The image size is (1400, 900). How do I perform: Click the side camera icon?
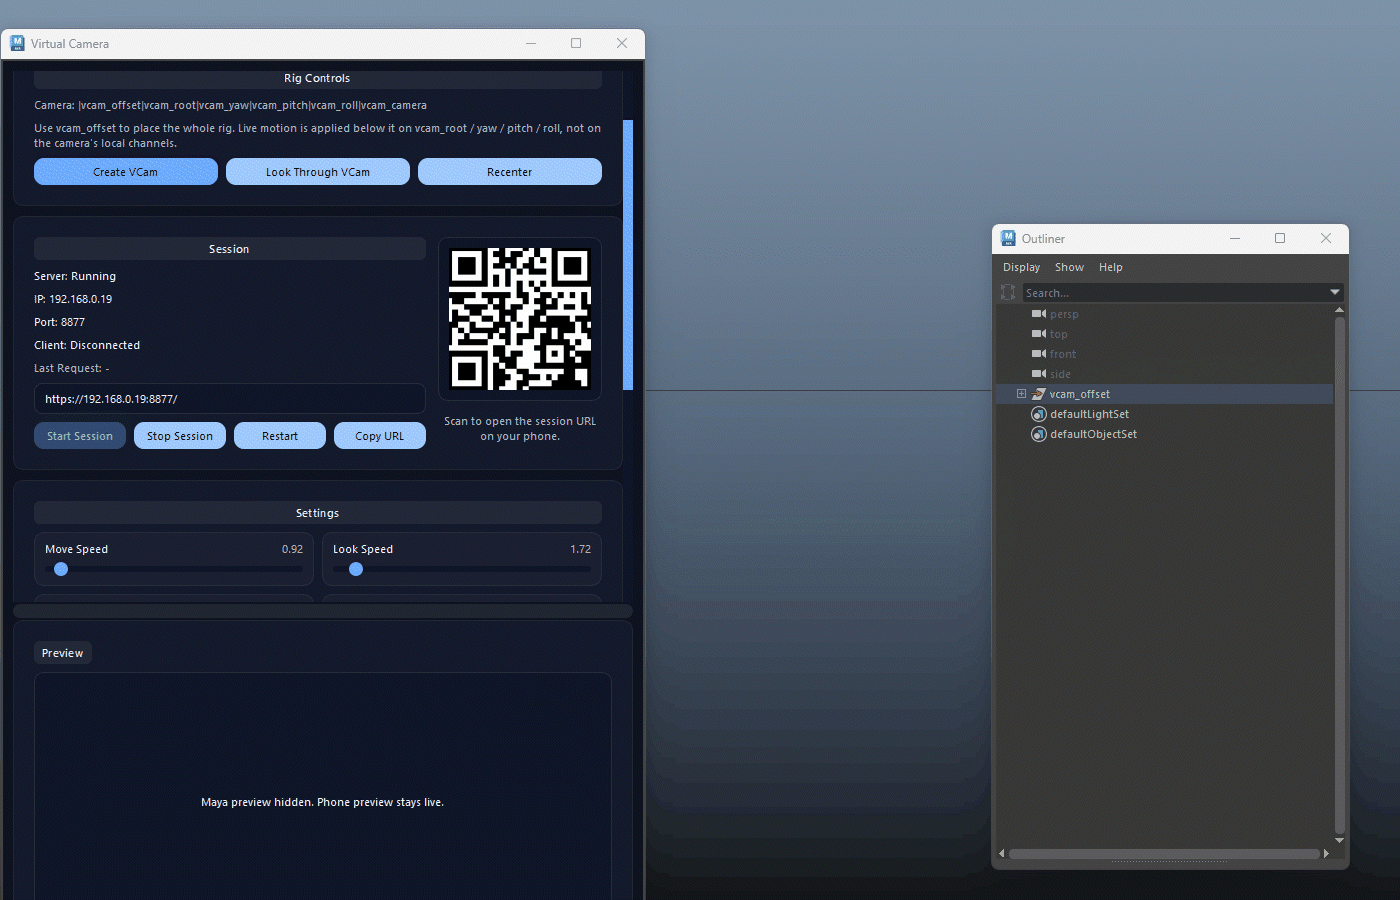tap(1039, 374)
